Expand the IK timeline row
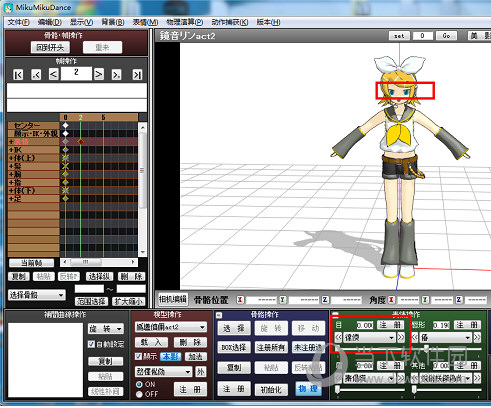Screen dimensions: 491x408 [11, 150]
